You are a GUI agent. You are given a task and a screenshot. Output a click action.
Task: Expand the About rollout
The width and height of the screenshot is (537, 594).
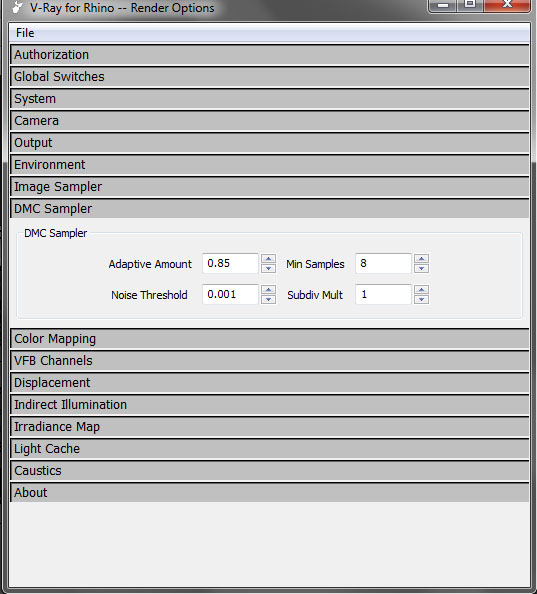tap(270, 492)
